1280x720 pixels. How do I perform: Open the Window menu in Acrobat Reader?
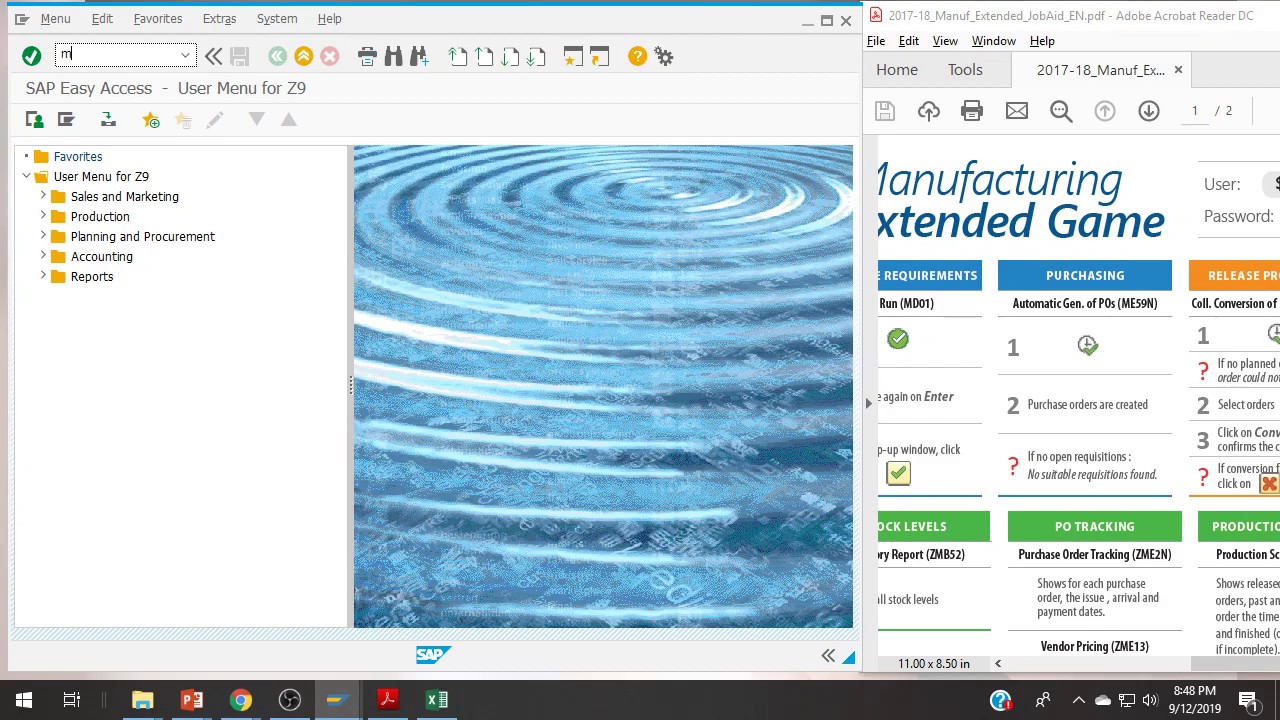pos(994,41)
